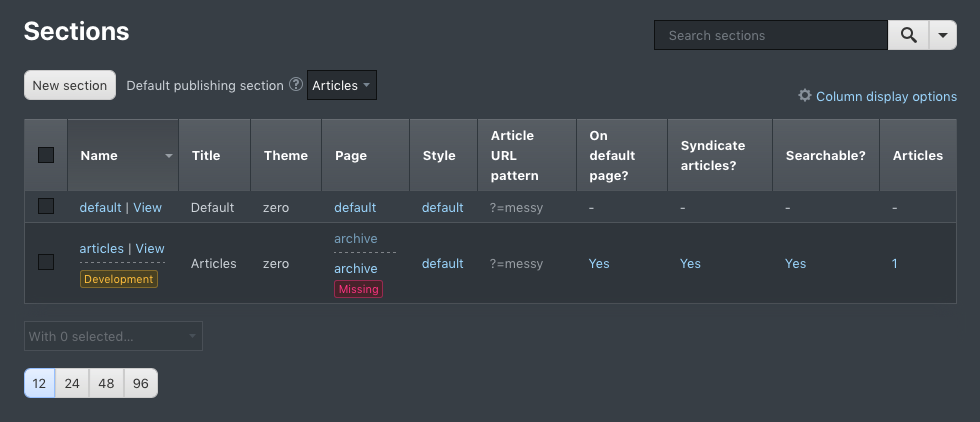Open default page link in default row
The width and height of the screenshot is (980, 422).
355,208
